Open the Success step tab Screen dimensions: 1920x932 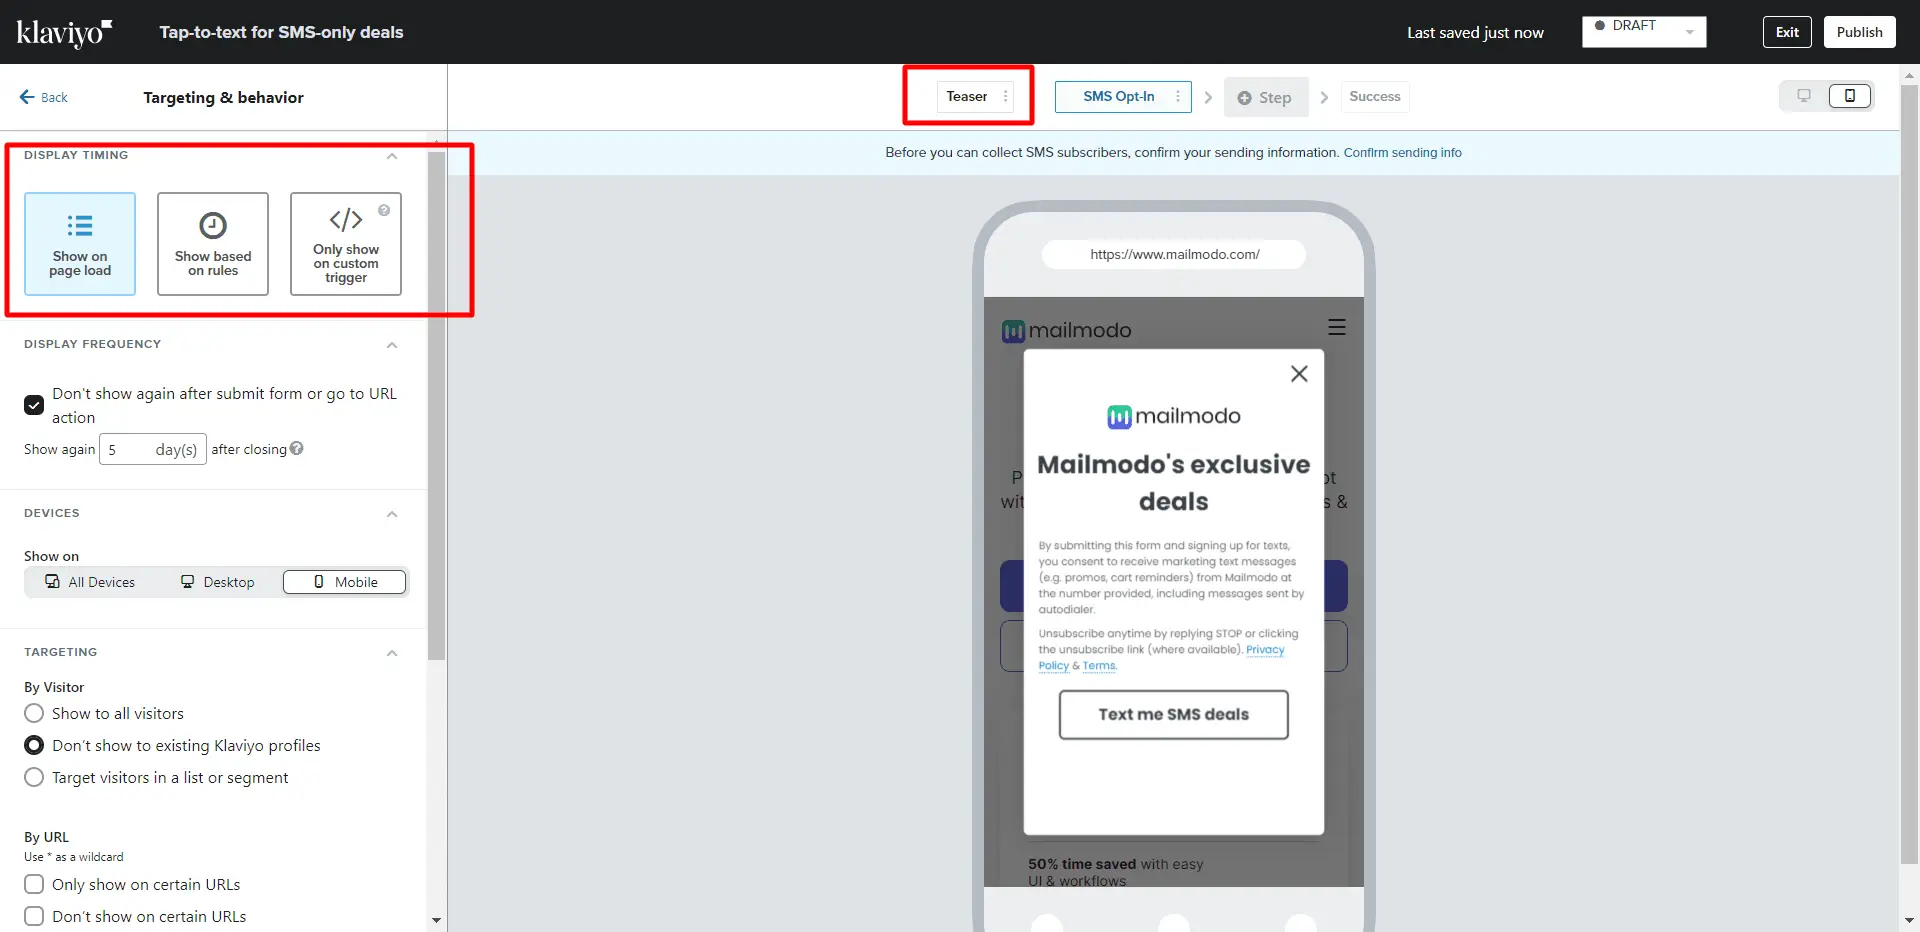pos(1375,96)
